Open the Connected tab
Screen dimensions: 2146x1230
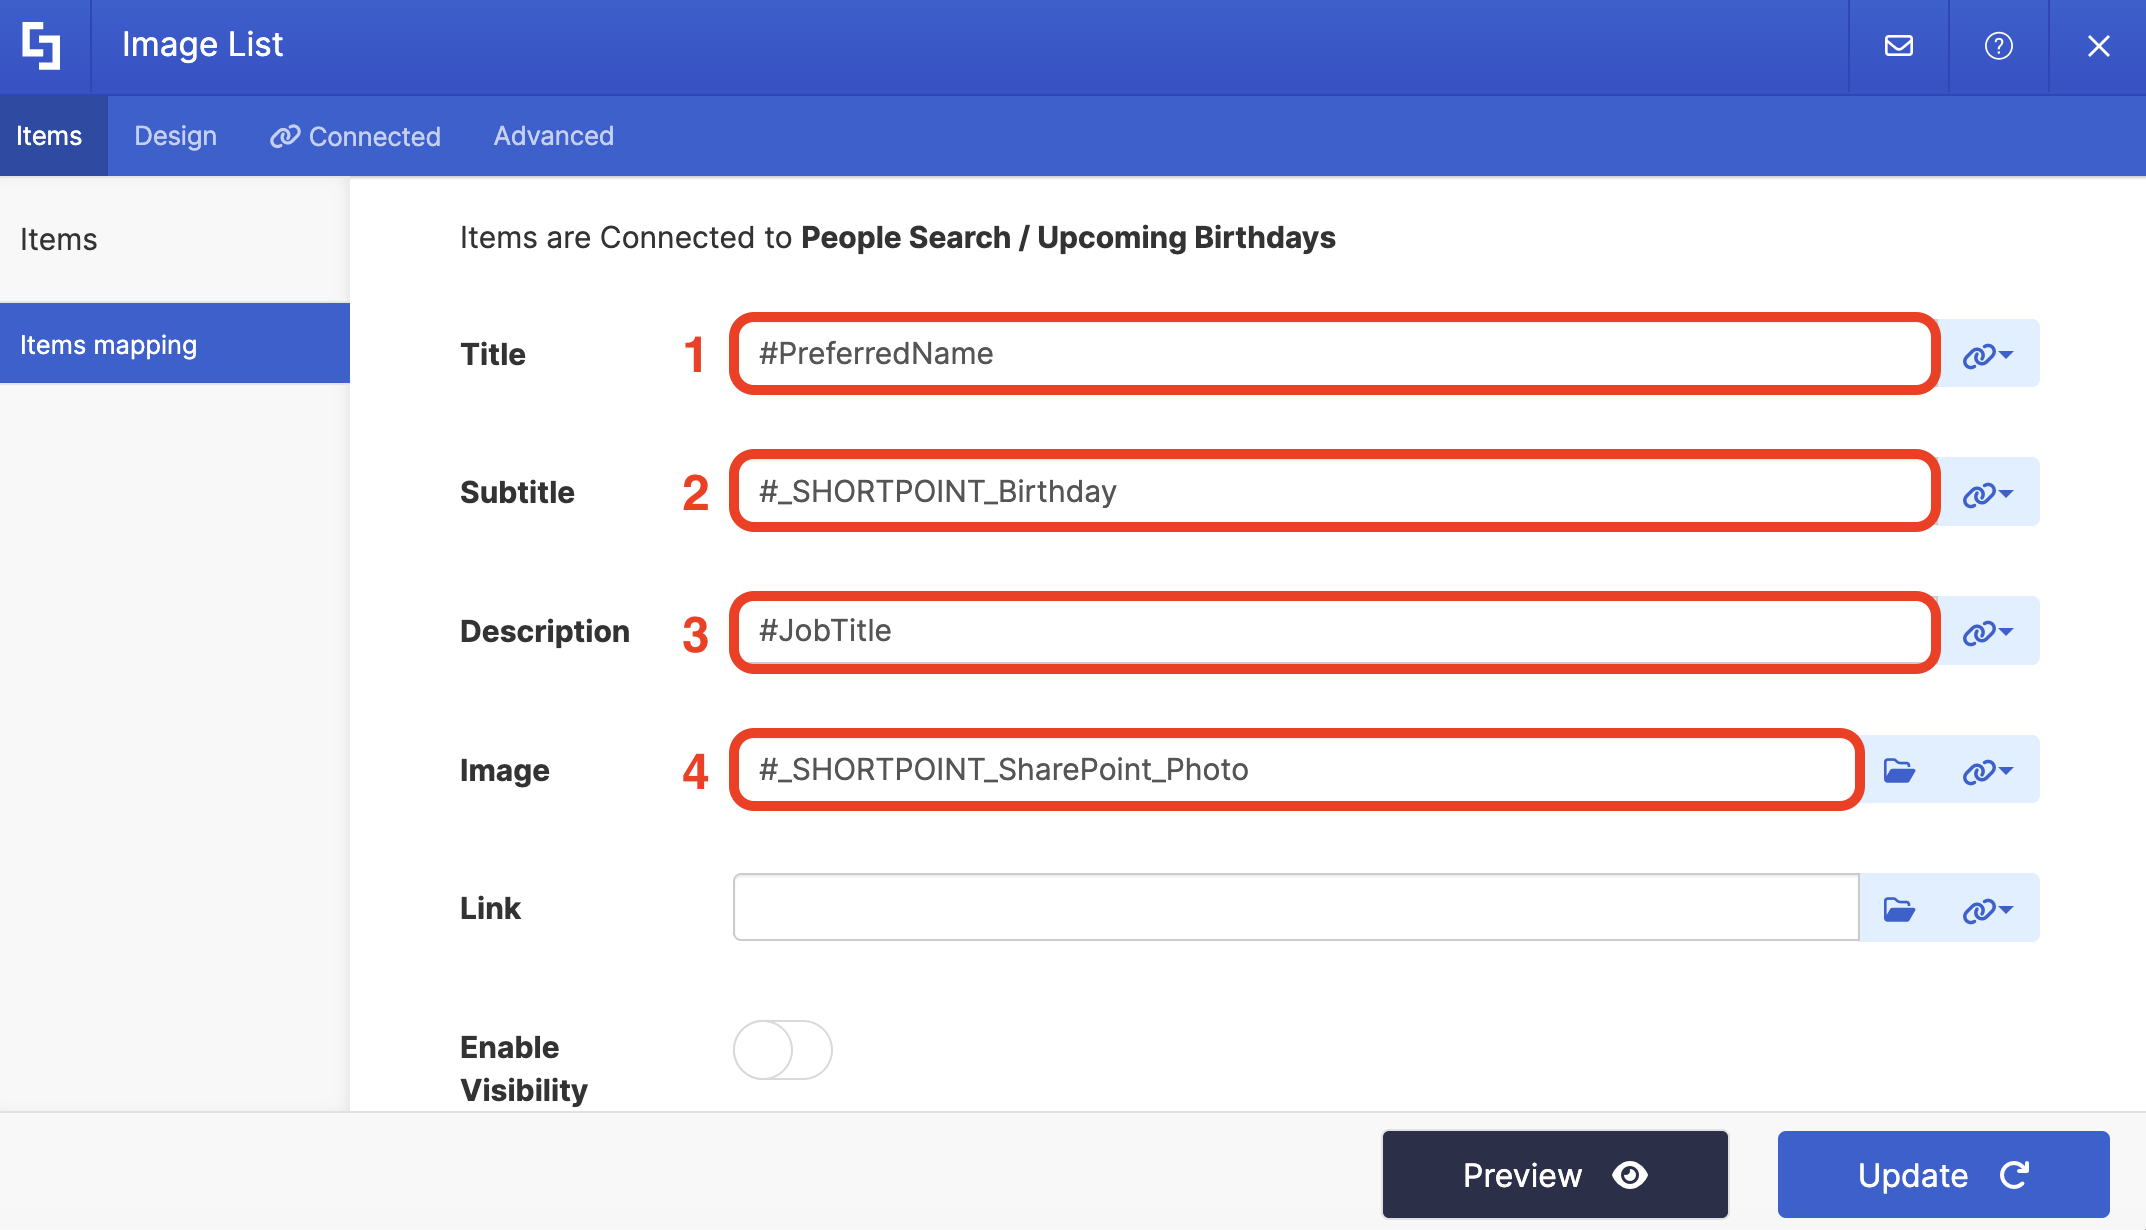(x=355, y=136)
